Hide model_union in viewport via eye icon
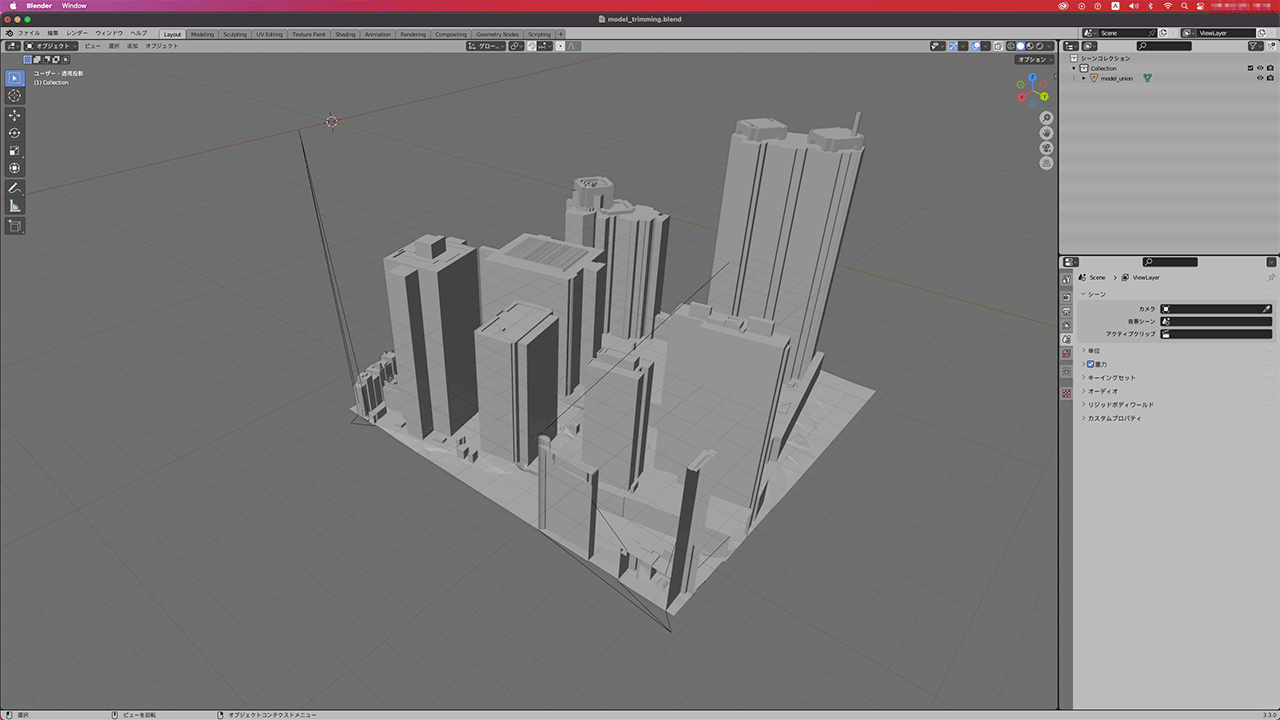The image size is (1280, 720). [1260, 78]
